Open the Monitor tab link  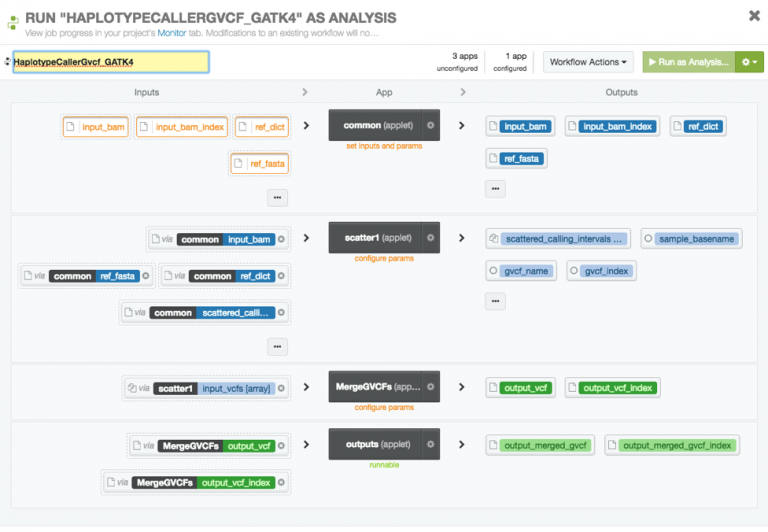click(x=172, y=33)
